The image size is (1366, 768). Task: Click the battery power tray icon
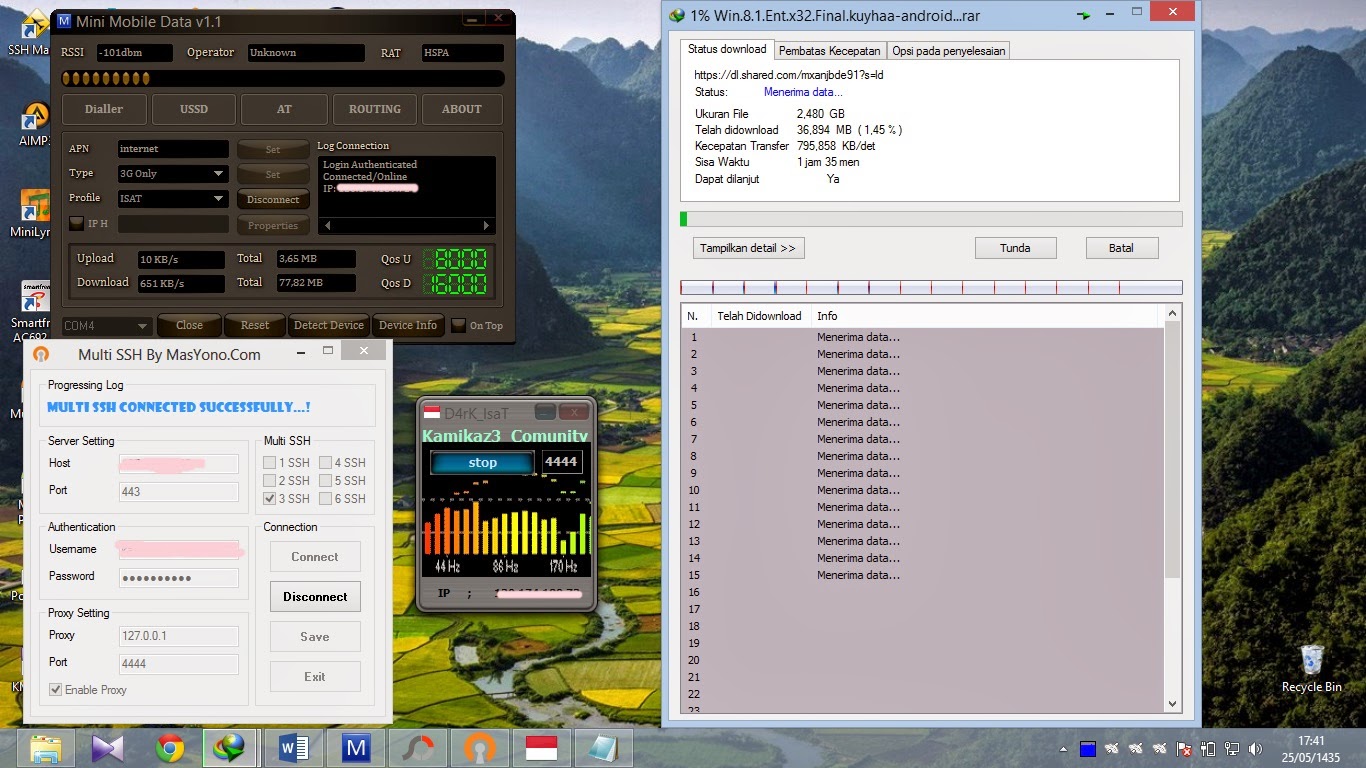(x=1208, y=748)
